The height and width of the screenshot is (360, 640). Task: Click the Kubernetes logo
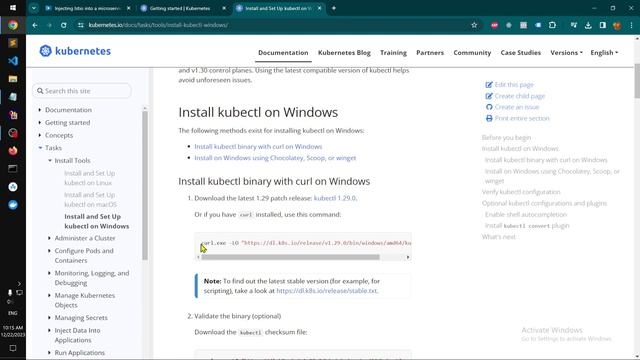pos(75,51)
